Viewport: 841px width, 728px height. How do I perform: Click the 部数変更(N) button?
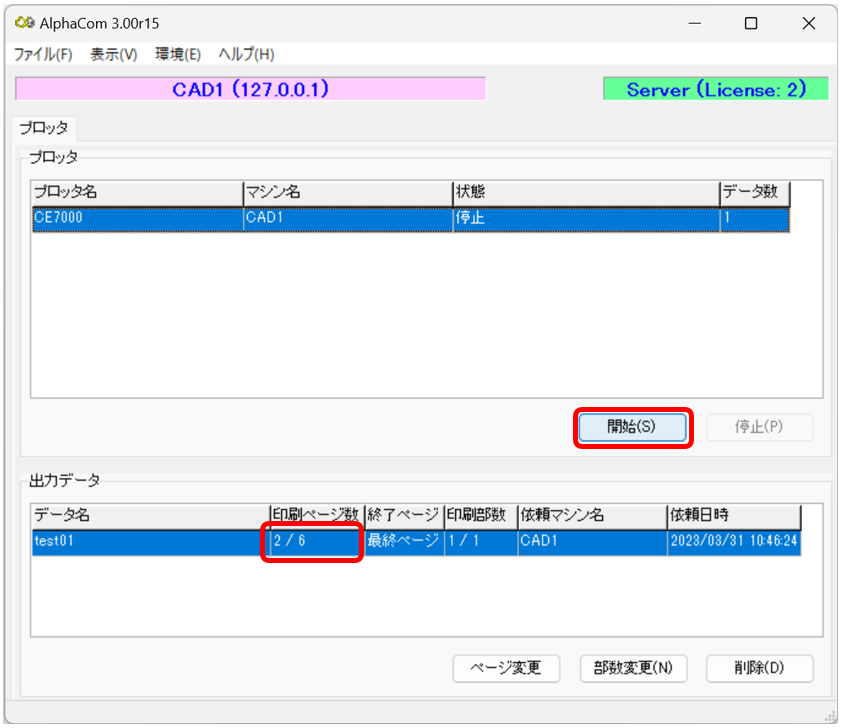coord(633,668)
